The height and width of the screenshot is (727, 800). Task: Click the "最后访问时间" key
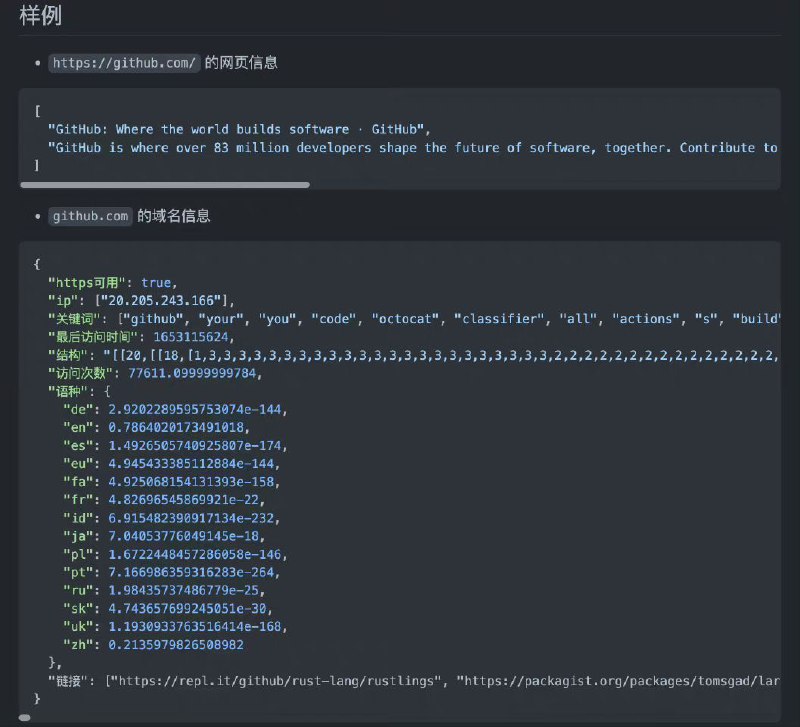click(x=93, y=337)
